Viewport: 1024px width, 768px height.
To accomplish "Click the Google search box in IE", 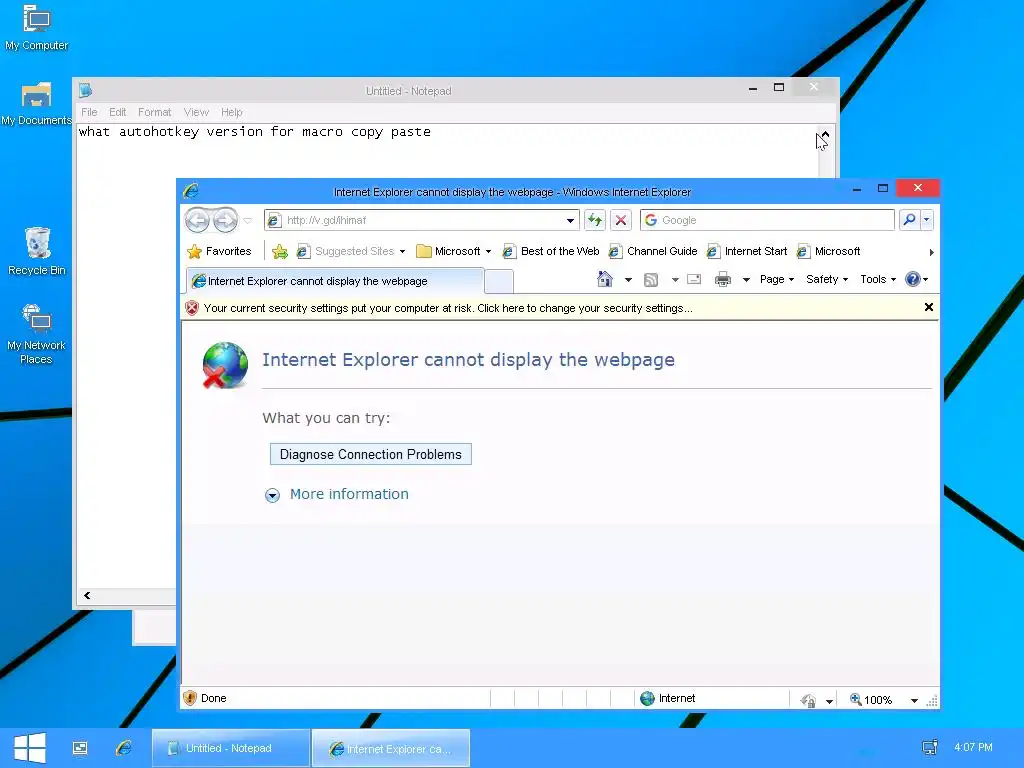I will pyautogui.click(x=767, y=220).
